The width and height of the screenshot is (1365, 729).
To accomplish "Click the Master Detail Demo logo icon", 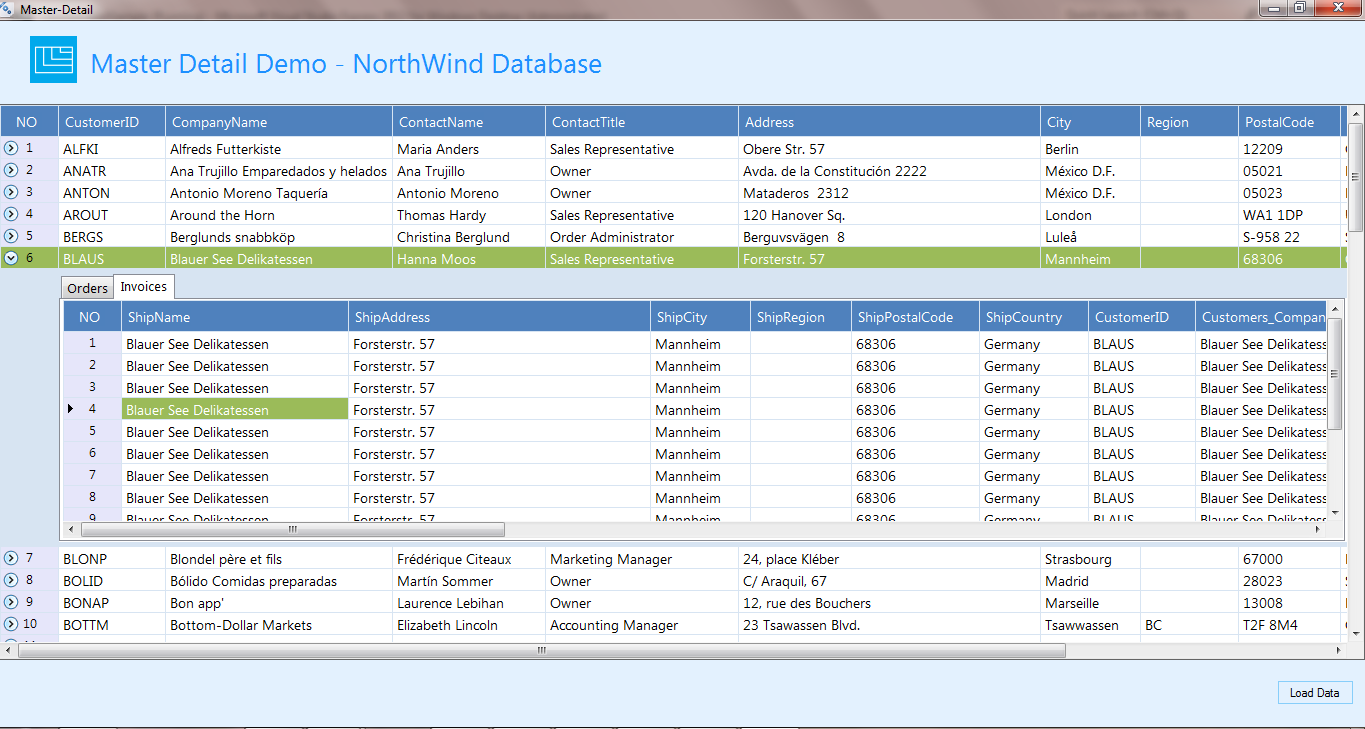I will (x=53, y=59).
